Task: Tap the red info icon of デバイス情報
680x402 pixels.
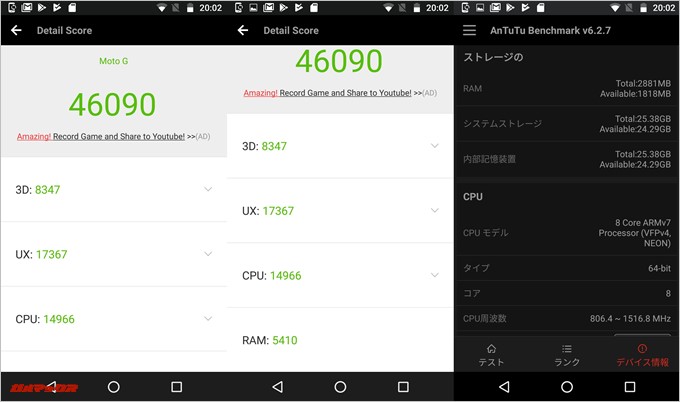Action: click(x=642, y=349)
